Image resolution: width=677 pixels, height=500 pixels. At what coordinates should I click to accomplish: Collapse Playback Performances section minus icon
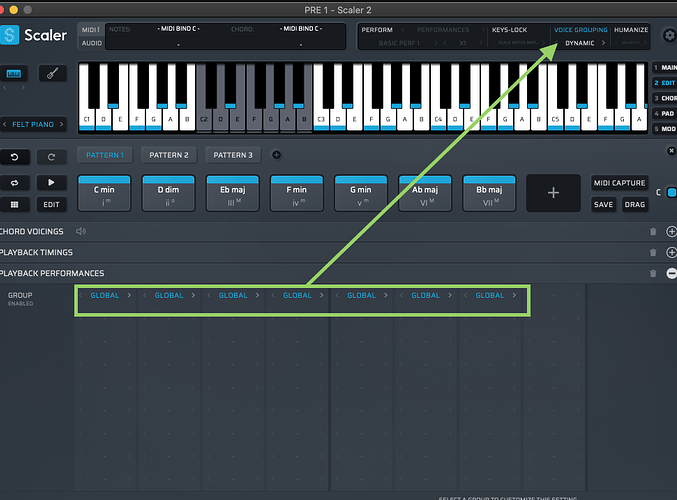coord(671,273)
